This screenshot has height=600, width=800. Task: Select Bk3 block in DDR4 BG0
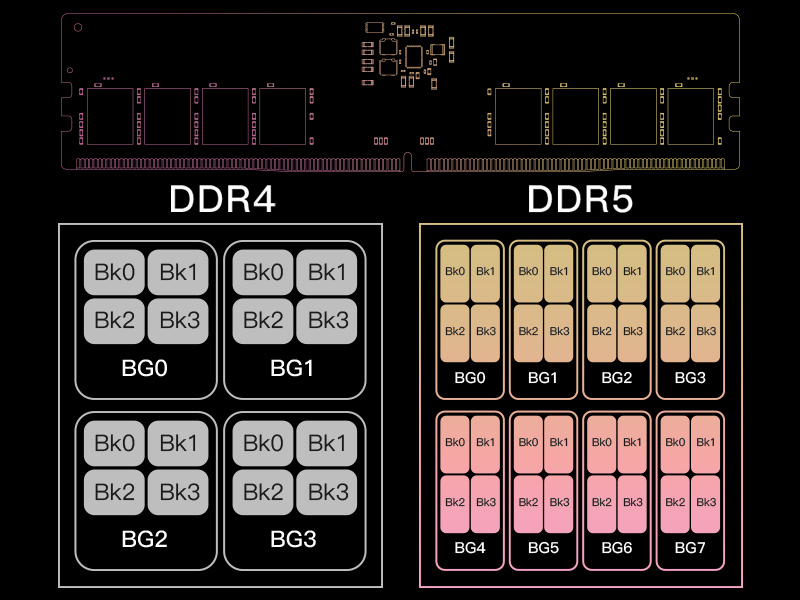178,321
